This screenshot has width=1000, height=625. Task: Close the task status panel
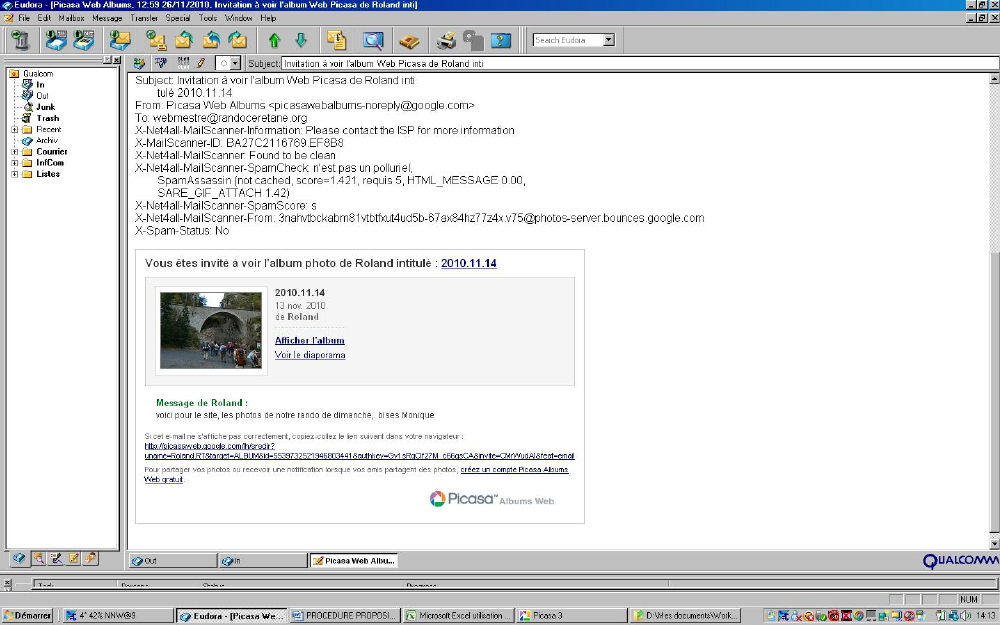click(7, 583)
